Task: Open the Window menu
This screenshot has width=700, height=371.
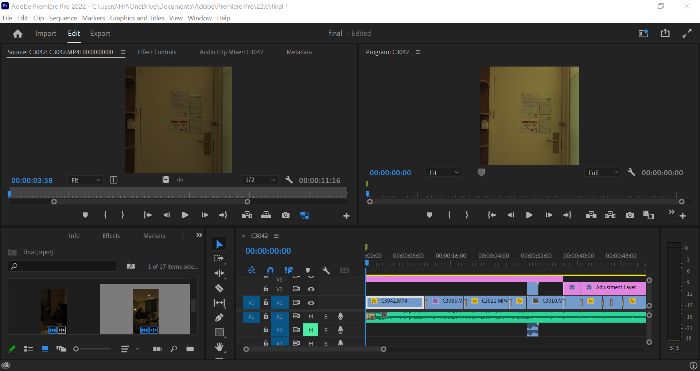Action: click(x=200, y=18)
